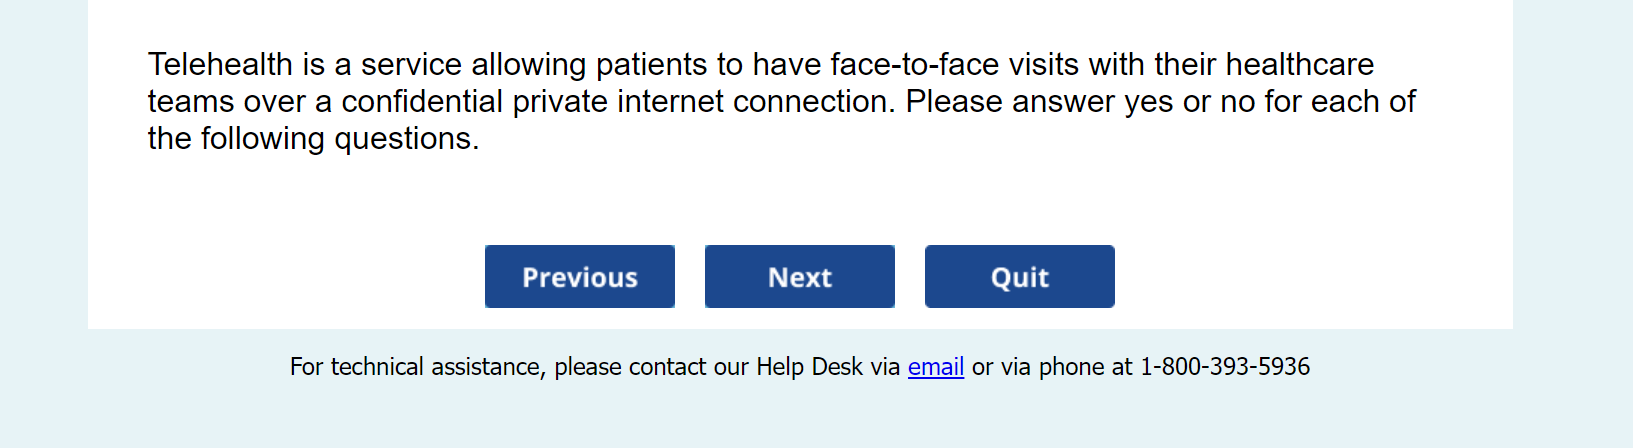1633x448 pixels.
Task: Click the words 'please contact our' in footer
Action: [651, 367]
